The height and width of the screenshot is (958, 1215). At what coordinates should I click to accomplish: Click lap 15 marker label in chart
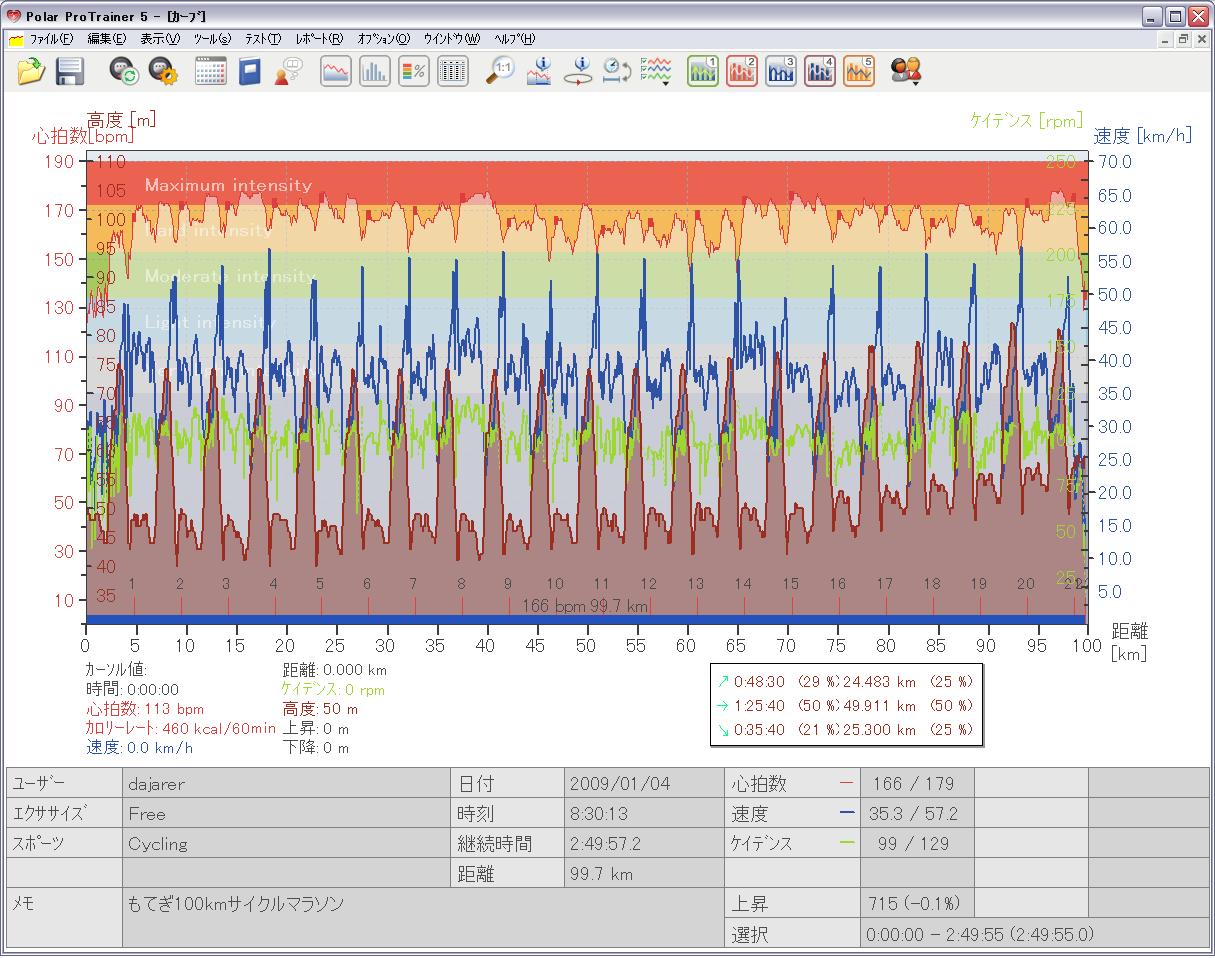tap(790, 584)
